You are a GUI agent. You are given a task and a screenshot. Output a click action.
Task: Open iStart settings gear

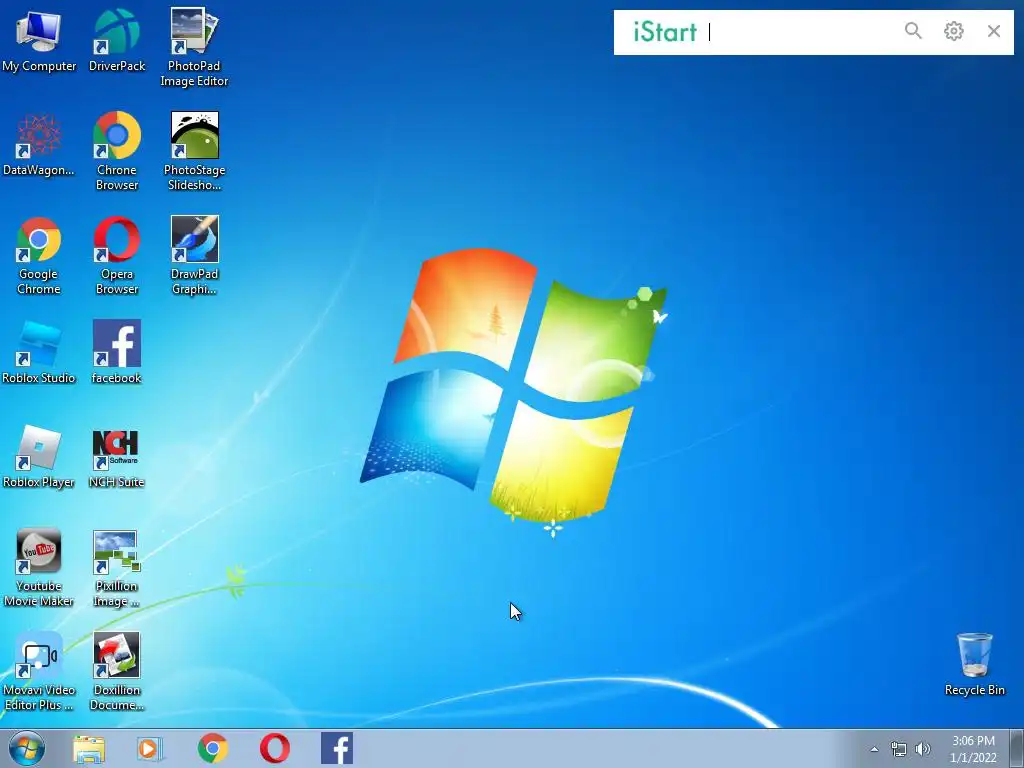pos(953,31)
